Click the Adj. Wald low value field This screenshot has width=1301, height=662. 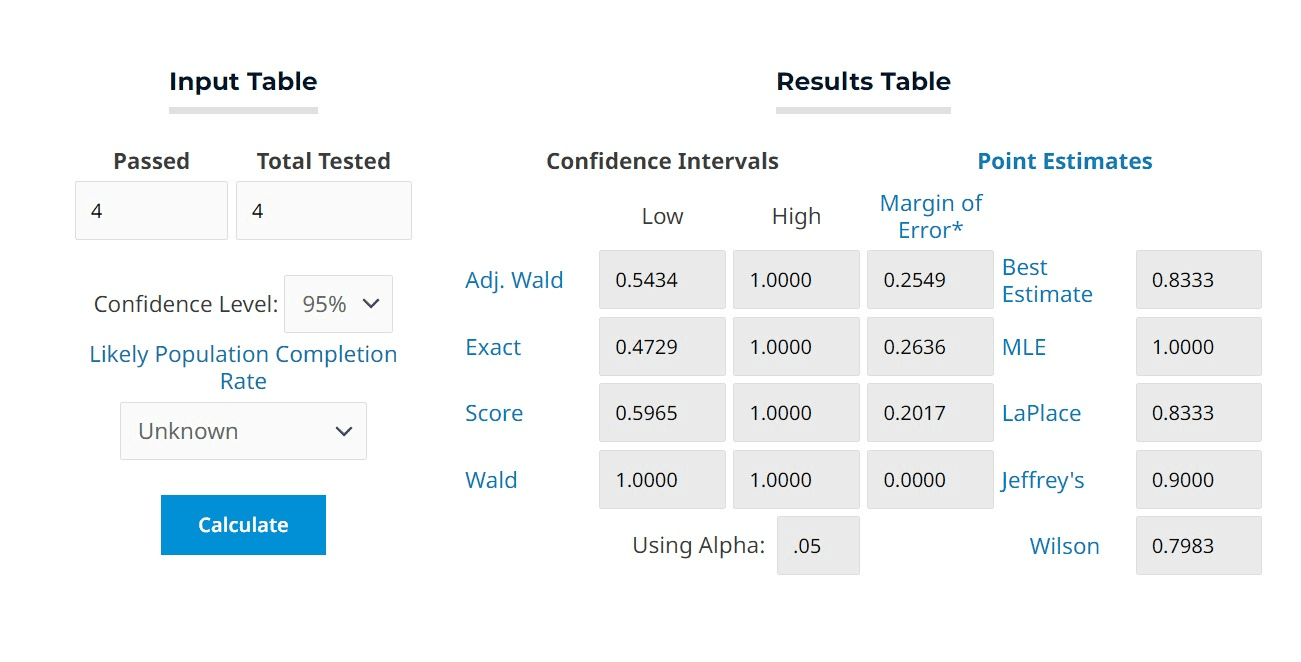point(662,280)
